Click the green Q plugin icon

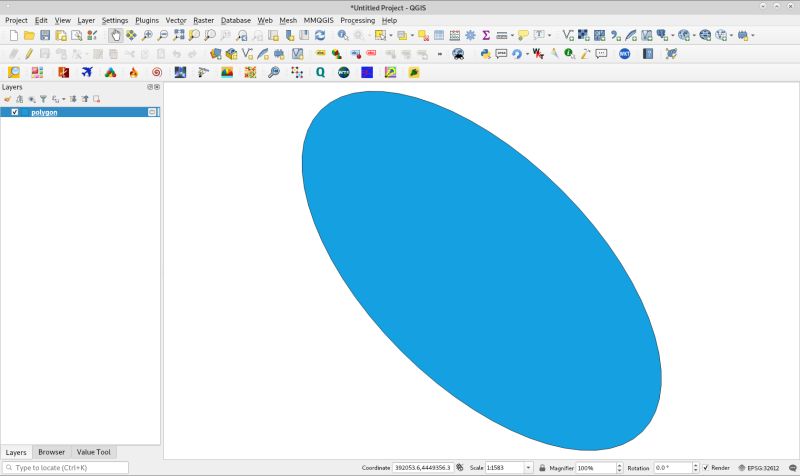coord(320,72)
